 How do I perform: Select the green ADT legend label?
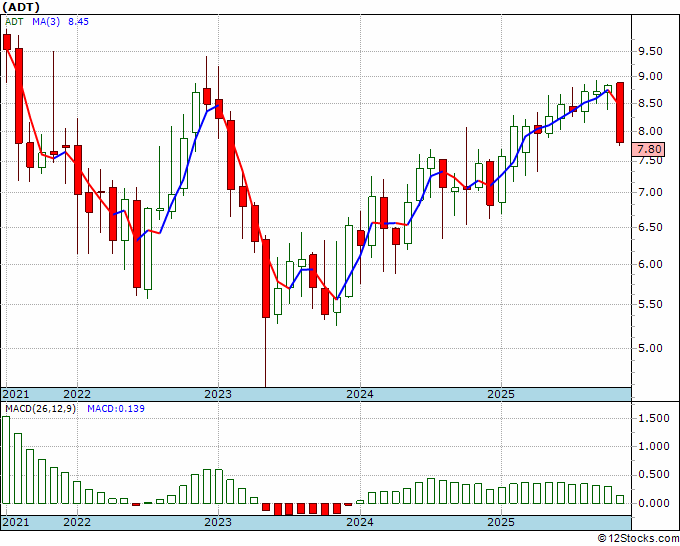(x=14, y=22)
